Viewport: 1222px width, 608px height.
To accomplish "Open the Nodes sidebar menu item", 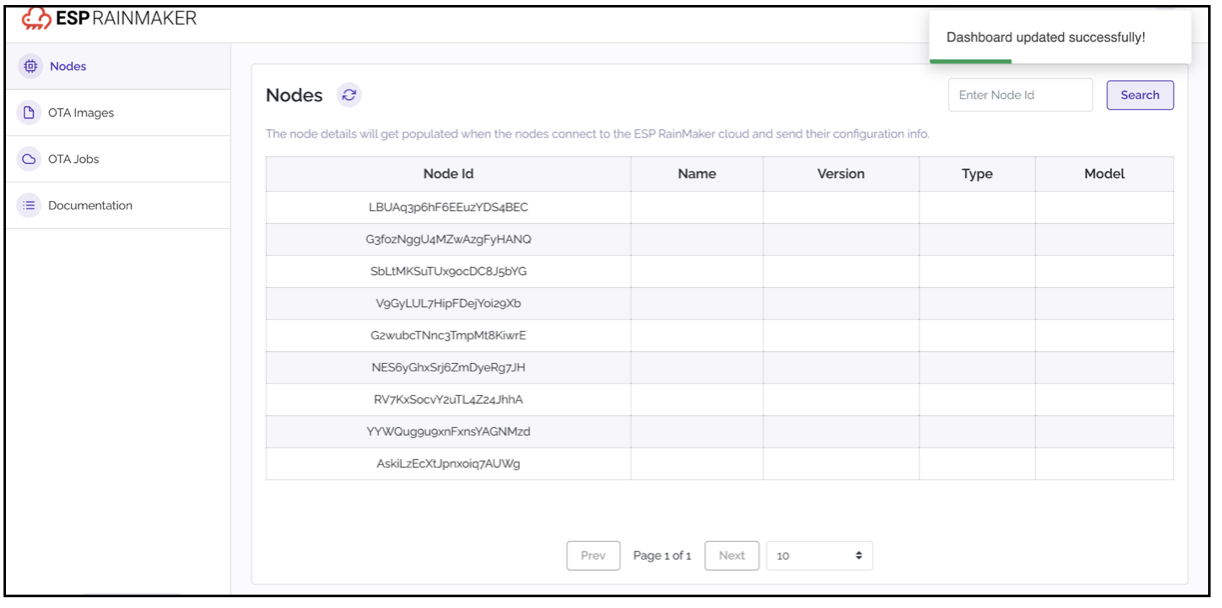I will [118, 66].
